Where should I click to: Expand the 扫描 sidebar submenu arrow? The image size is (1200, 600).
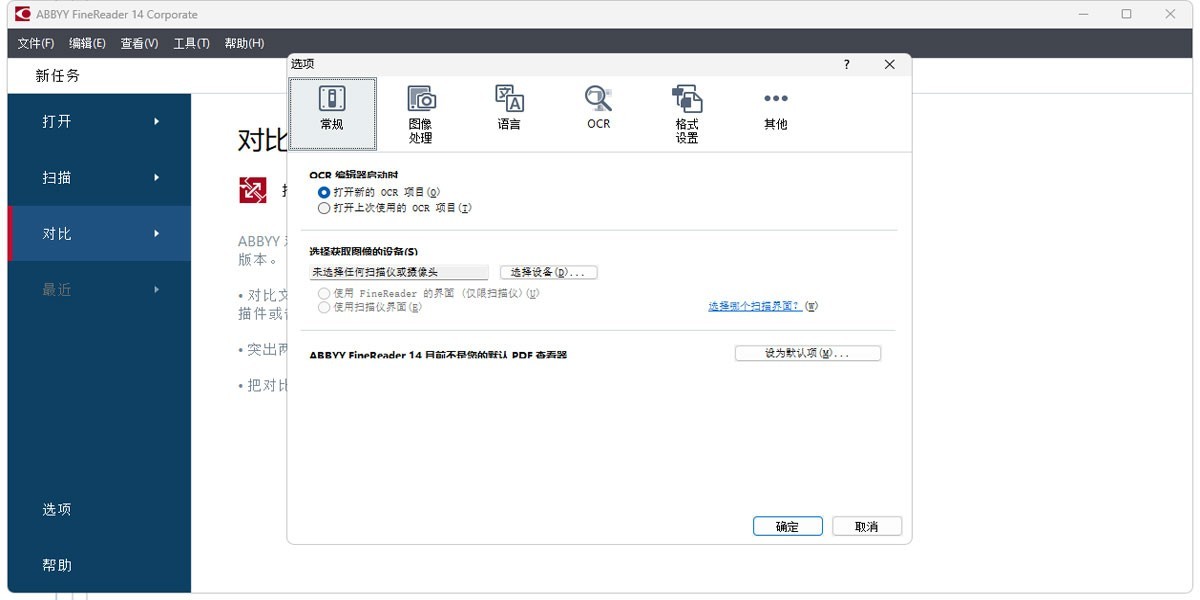(156, 178)
